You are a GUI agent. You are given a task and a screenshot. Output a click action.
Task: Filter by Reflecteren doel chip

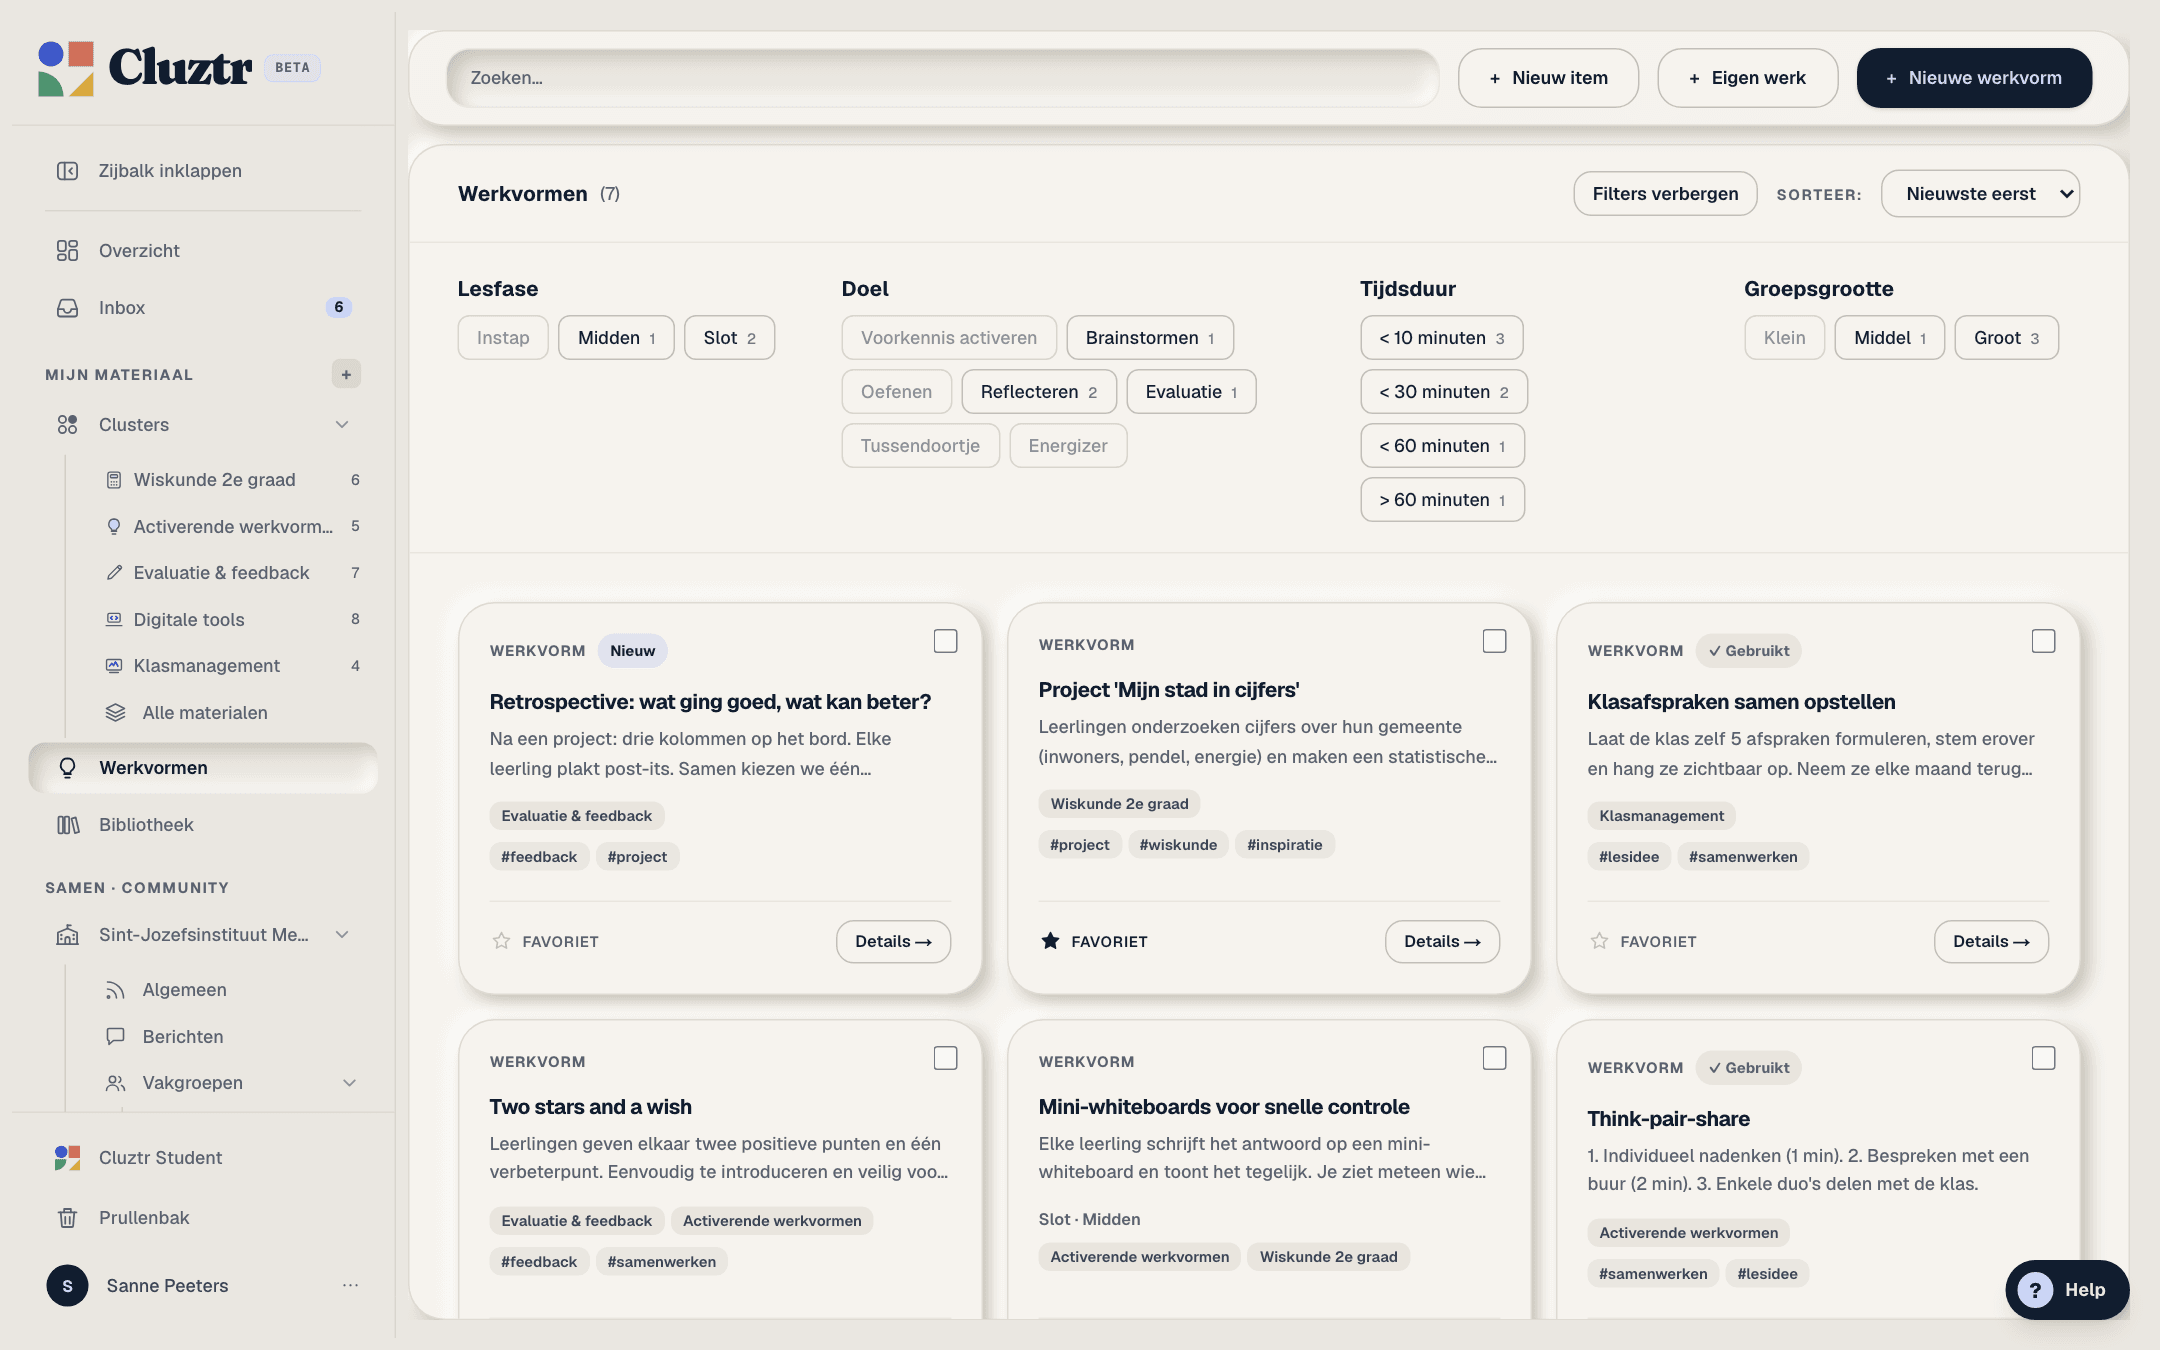coord(1039,392)
